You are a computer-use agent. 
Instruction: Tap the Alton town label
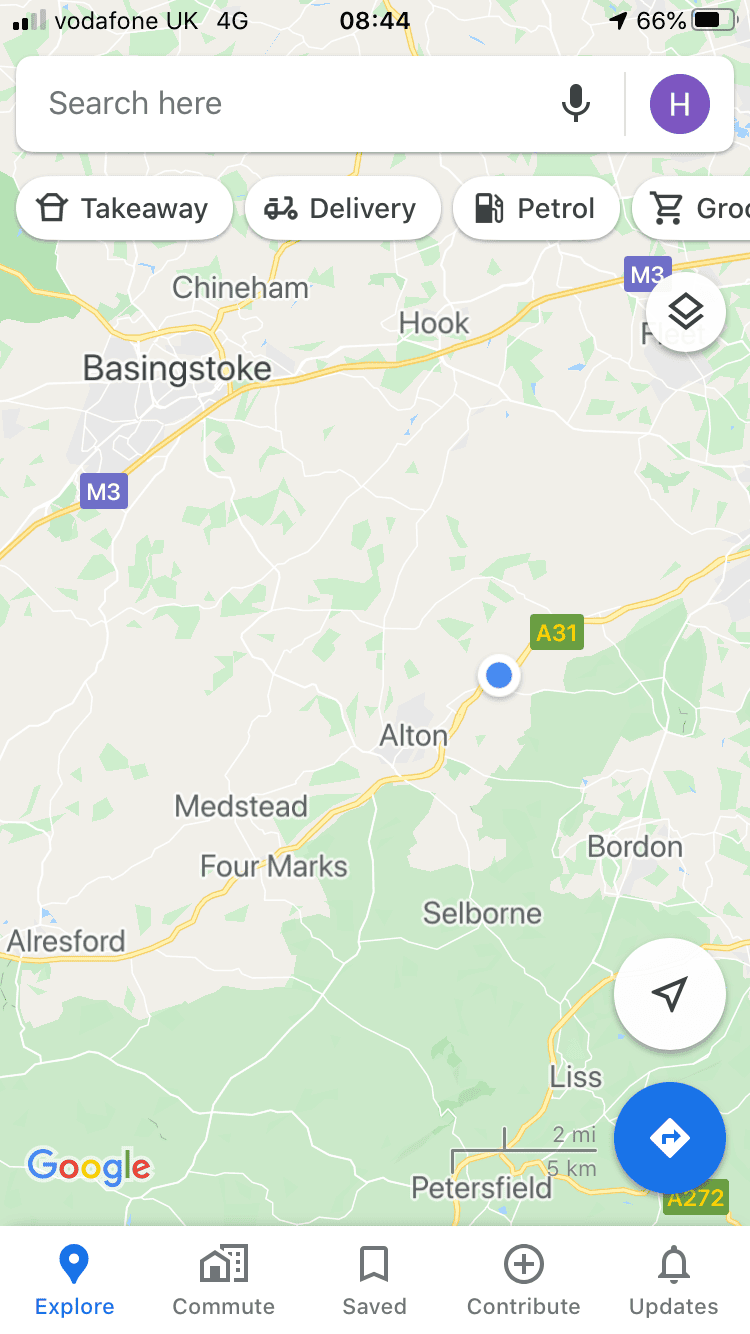pos(414,736)
